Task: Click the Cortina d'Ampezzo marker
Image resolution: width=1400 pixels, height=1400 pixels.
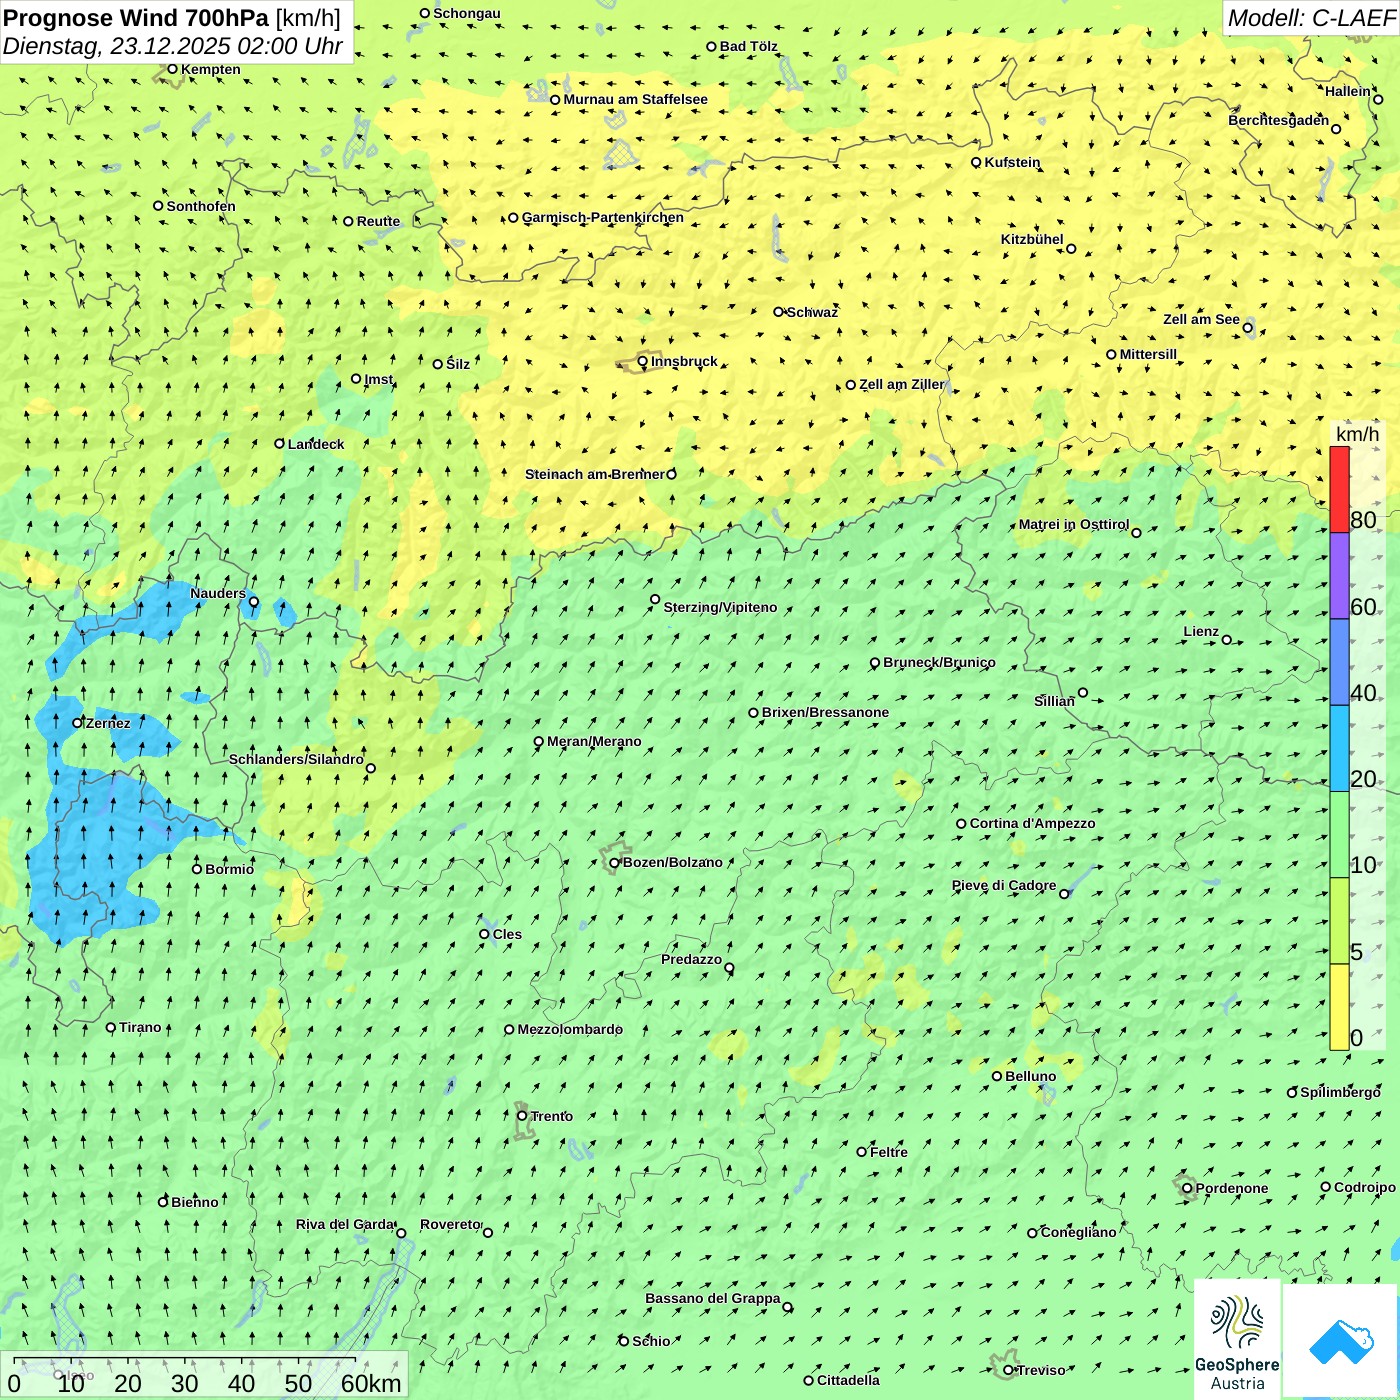Action: coord(962,824)
